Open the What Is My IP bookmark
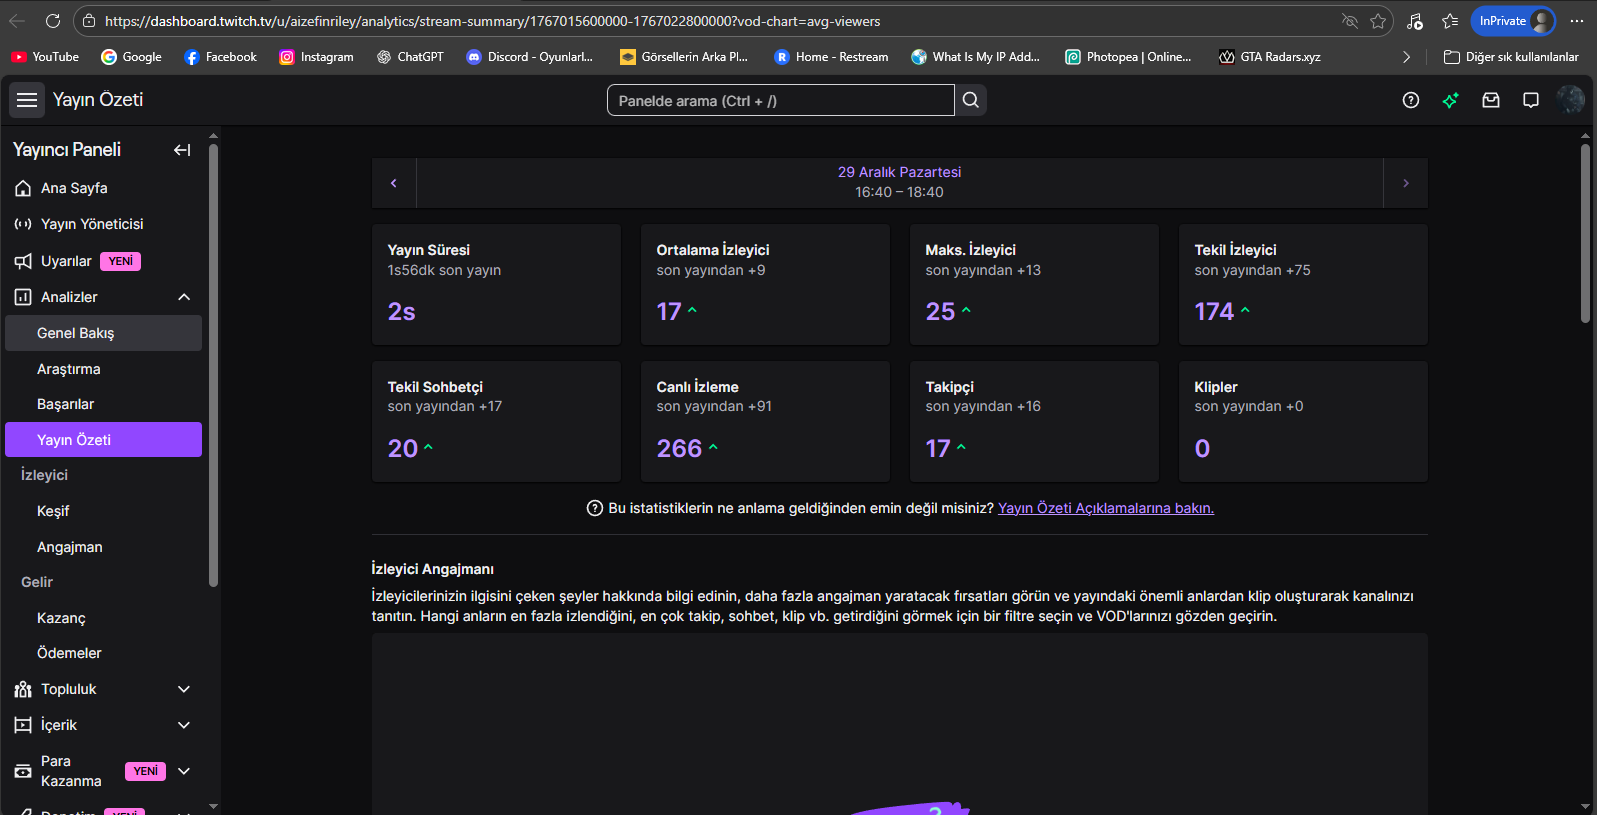This screenshot has width=1597, height=815. [x=975, y=57]
